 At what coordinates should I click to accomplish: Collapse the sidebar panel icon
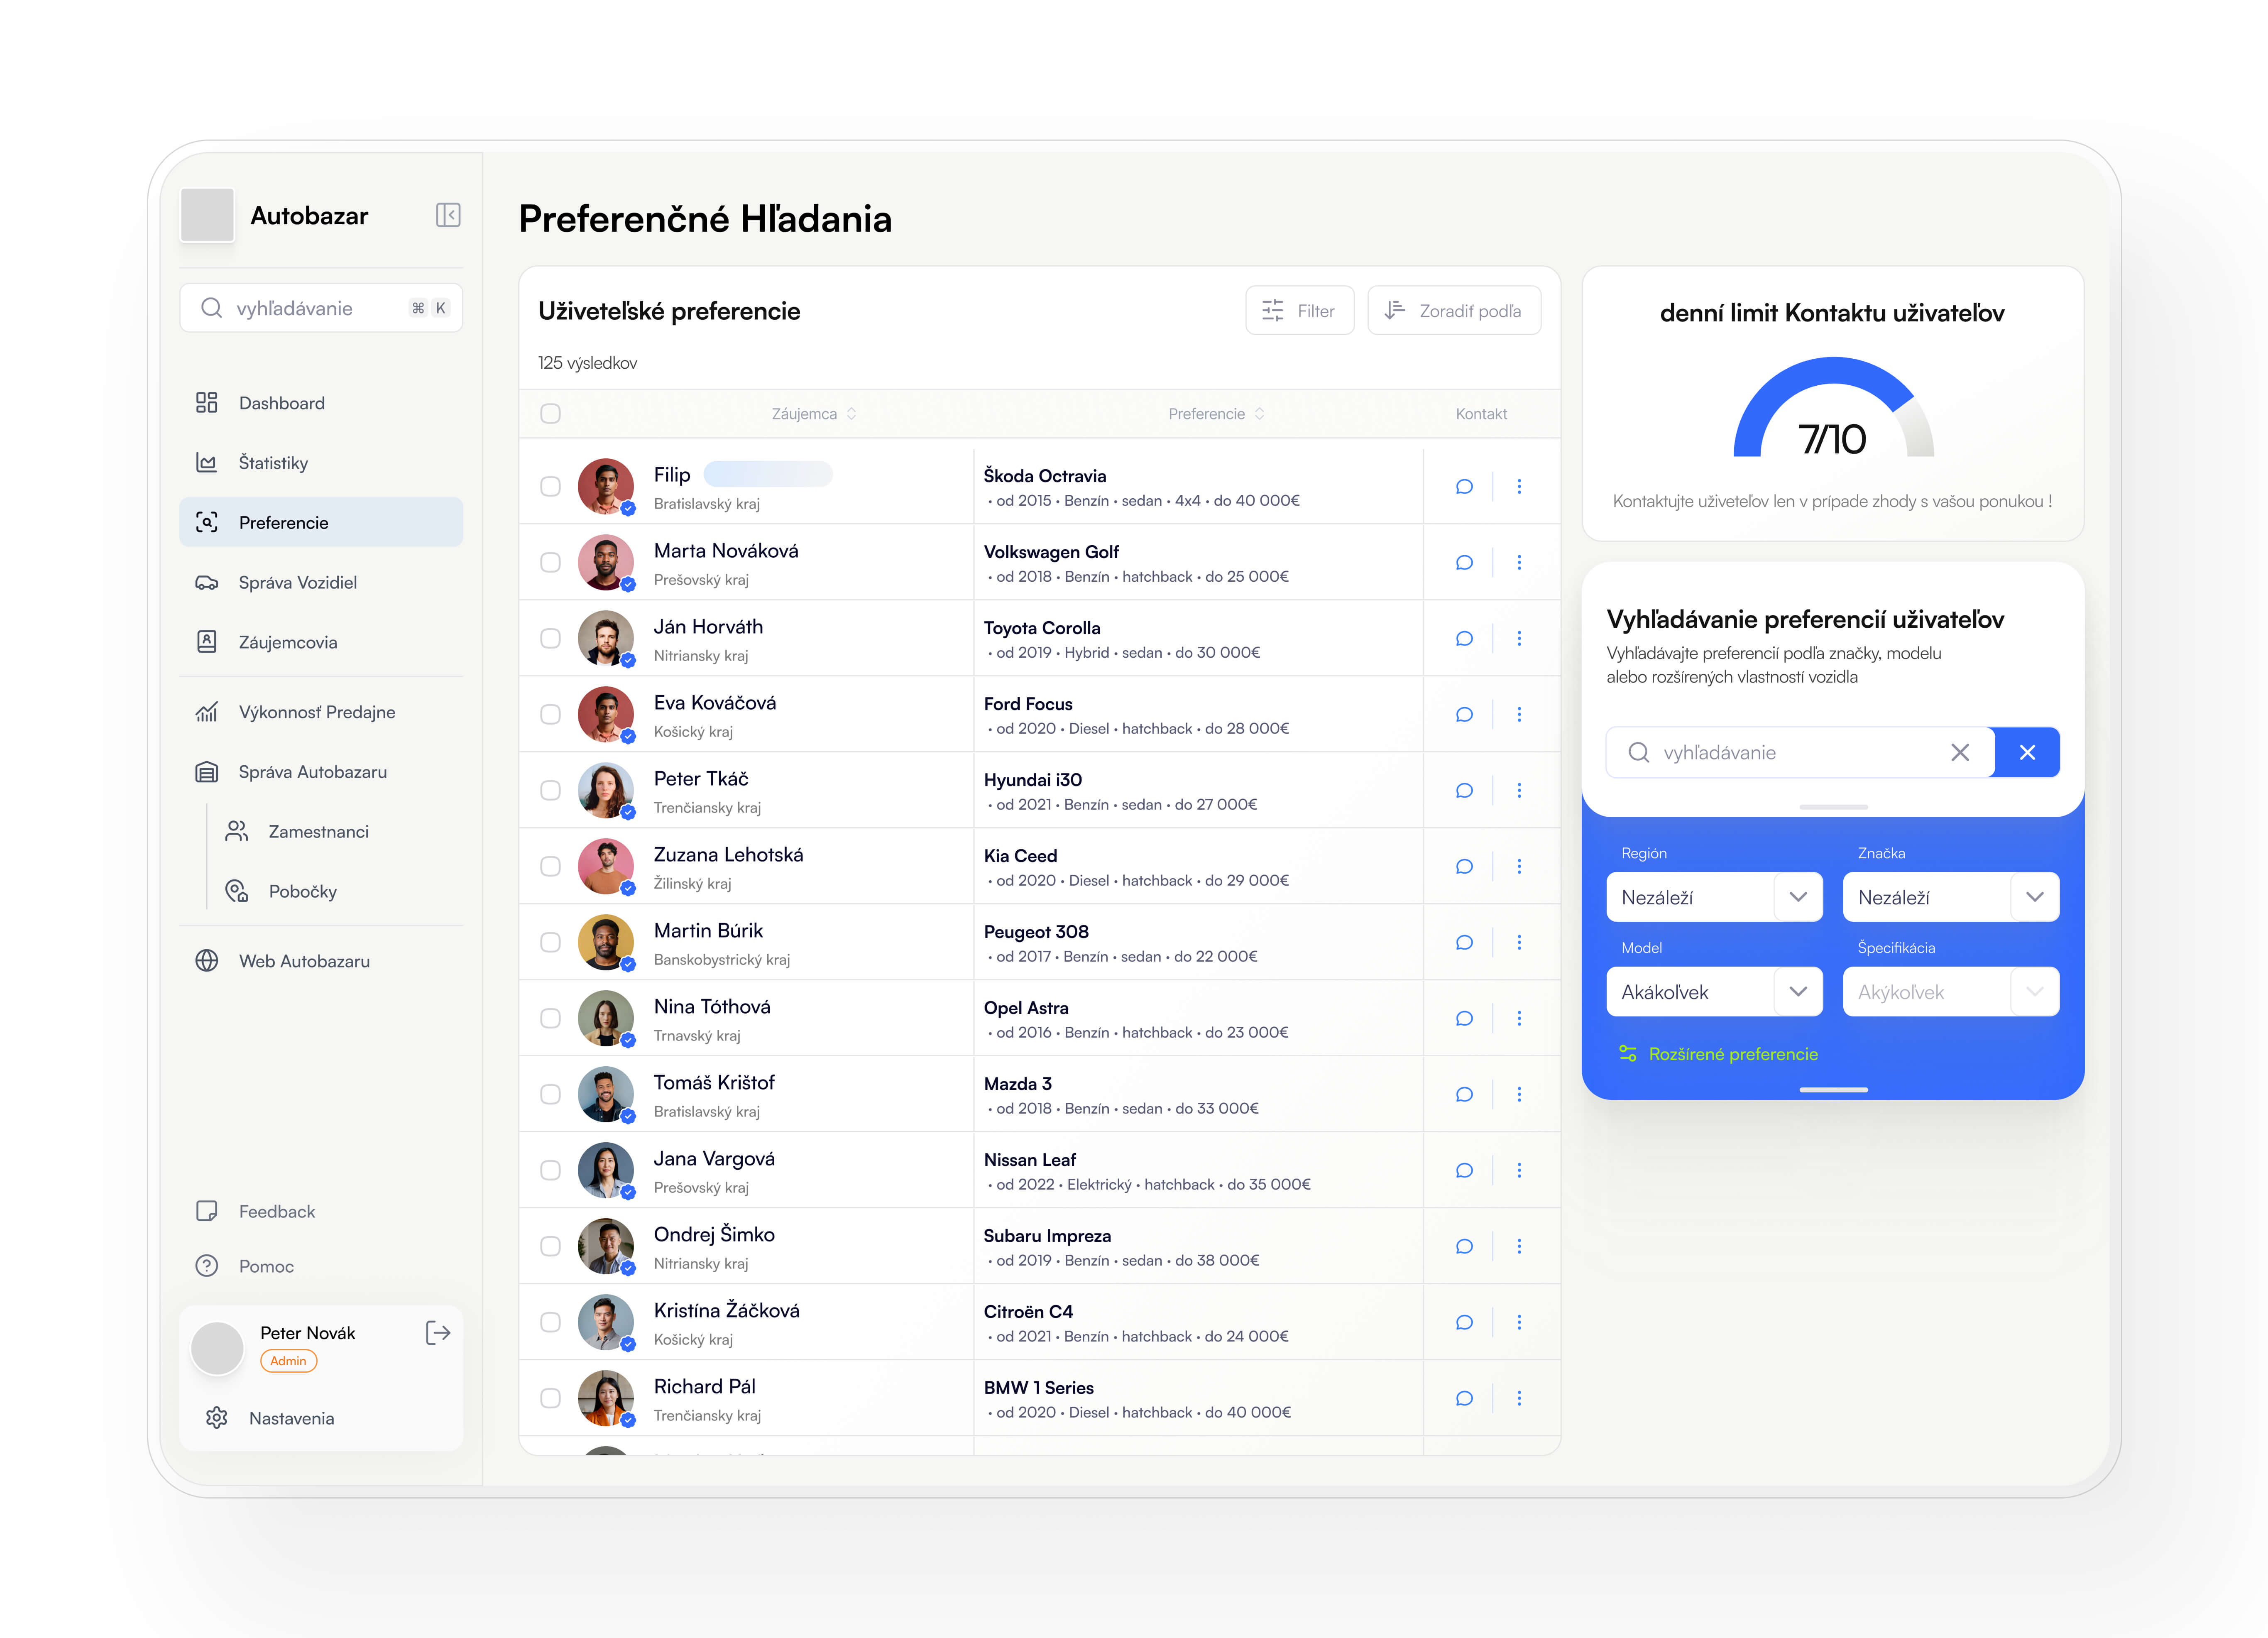[x=448, y=215]
